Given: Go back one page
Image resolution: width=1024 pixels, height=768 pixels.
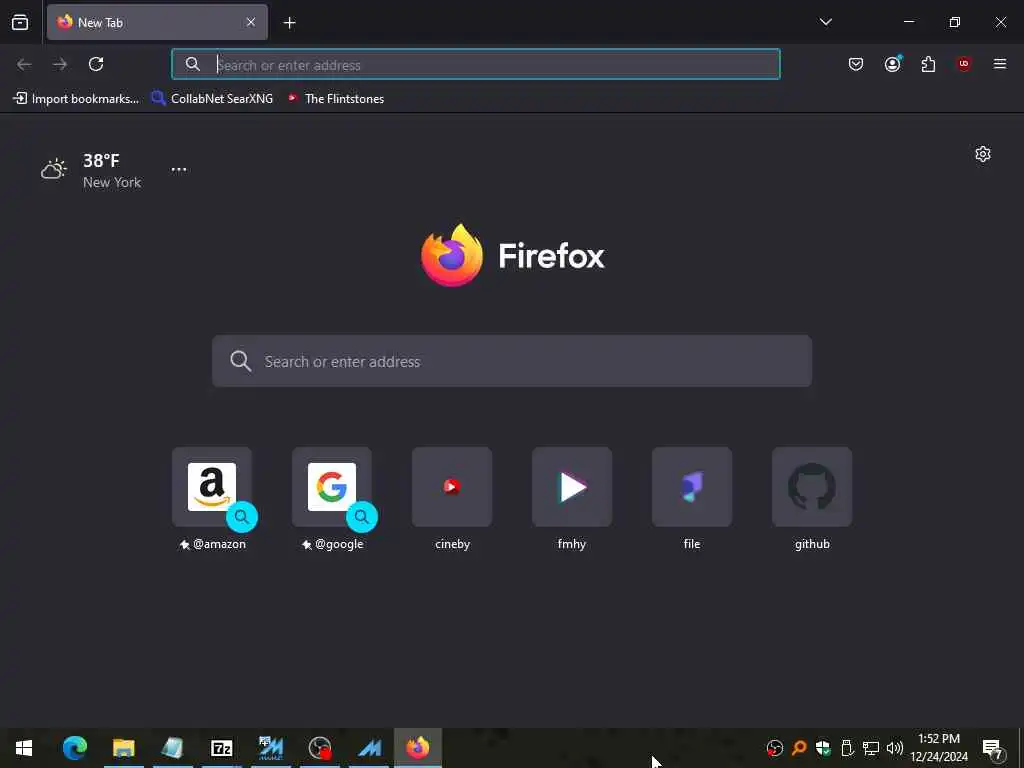Looking at the screenshot, I should coord(24,64).
